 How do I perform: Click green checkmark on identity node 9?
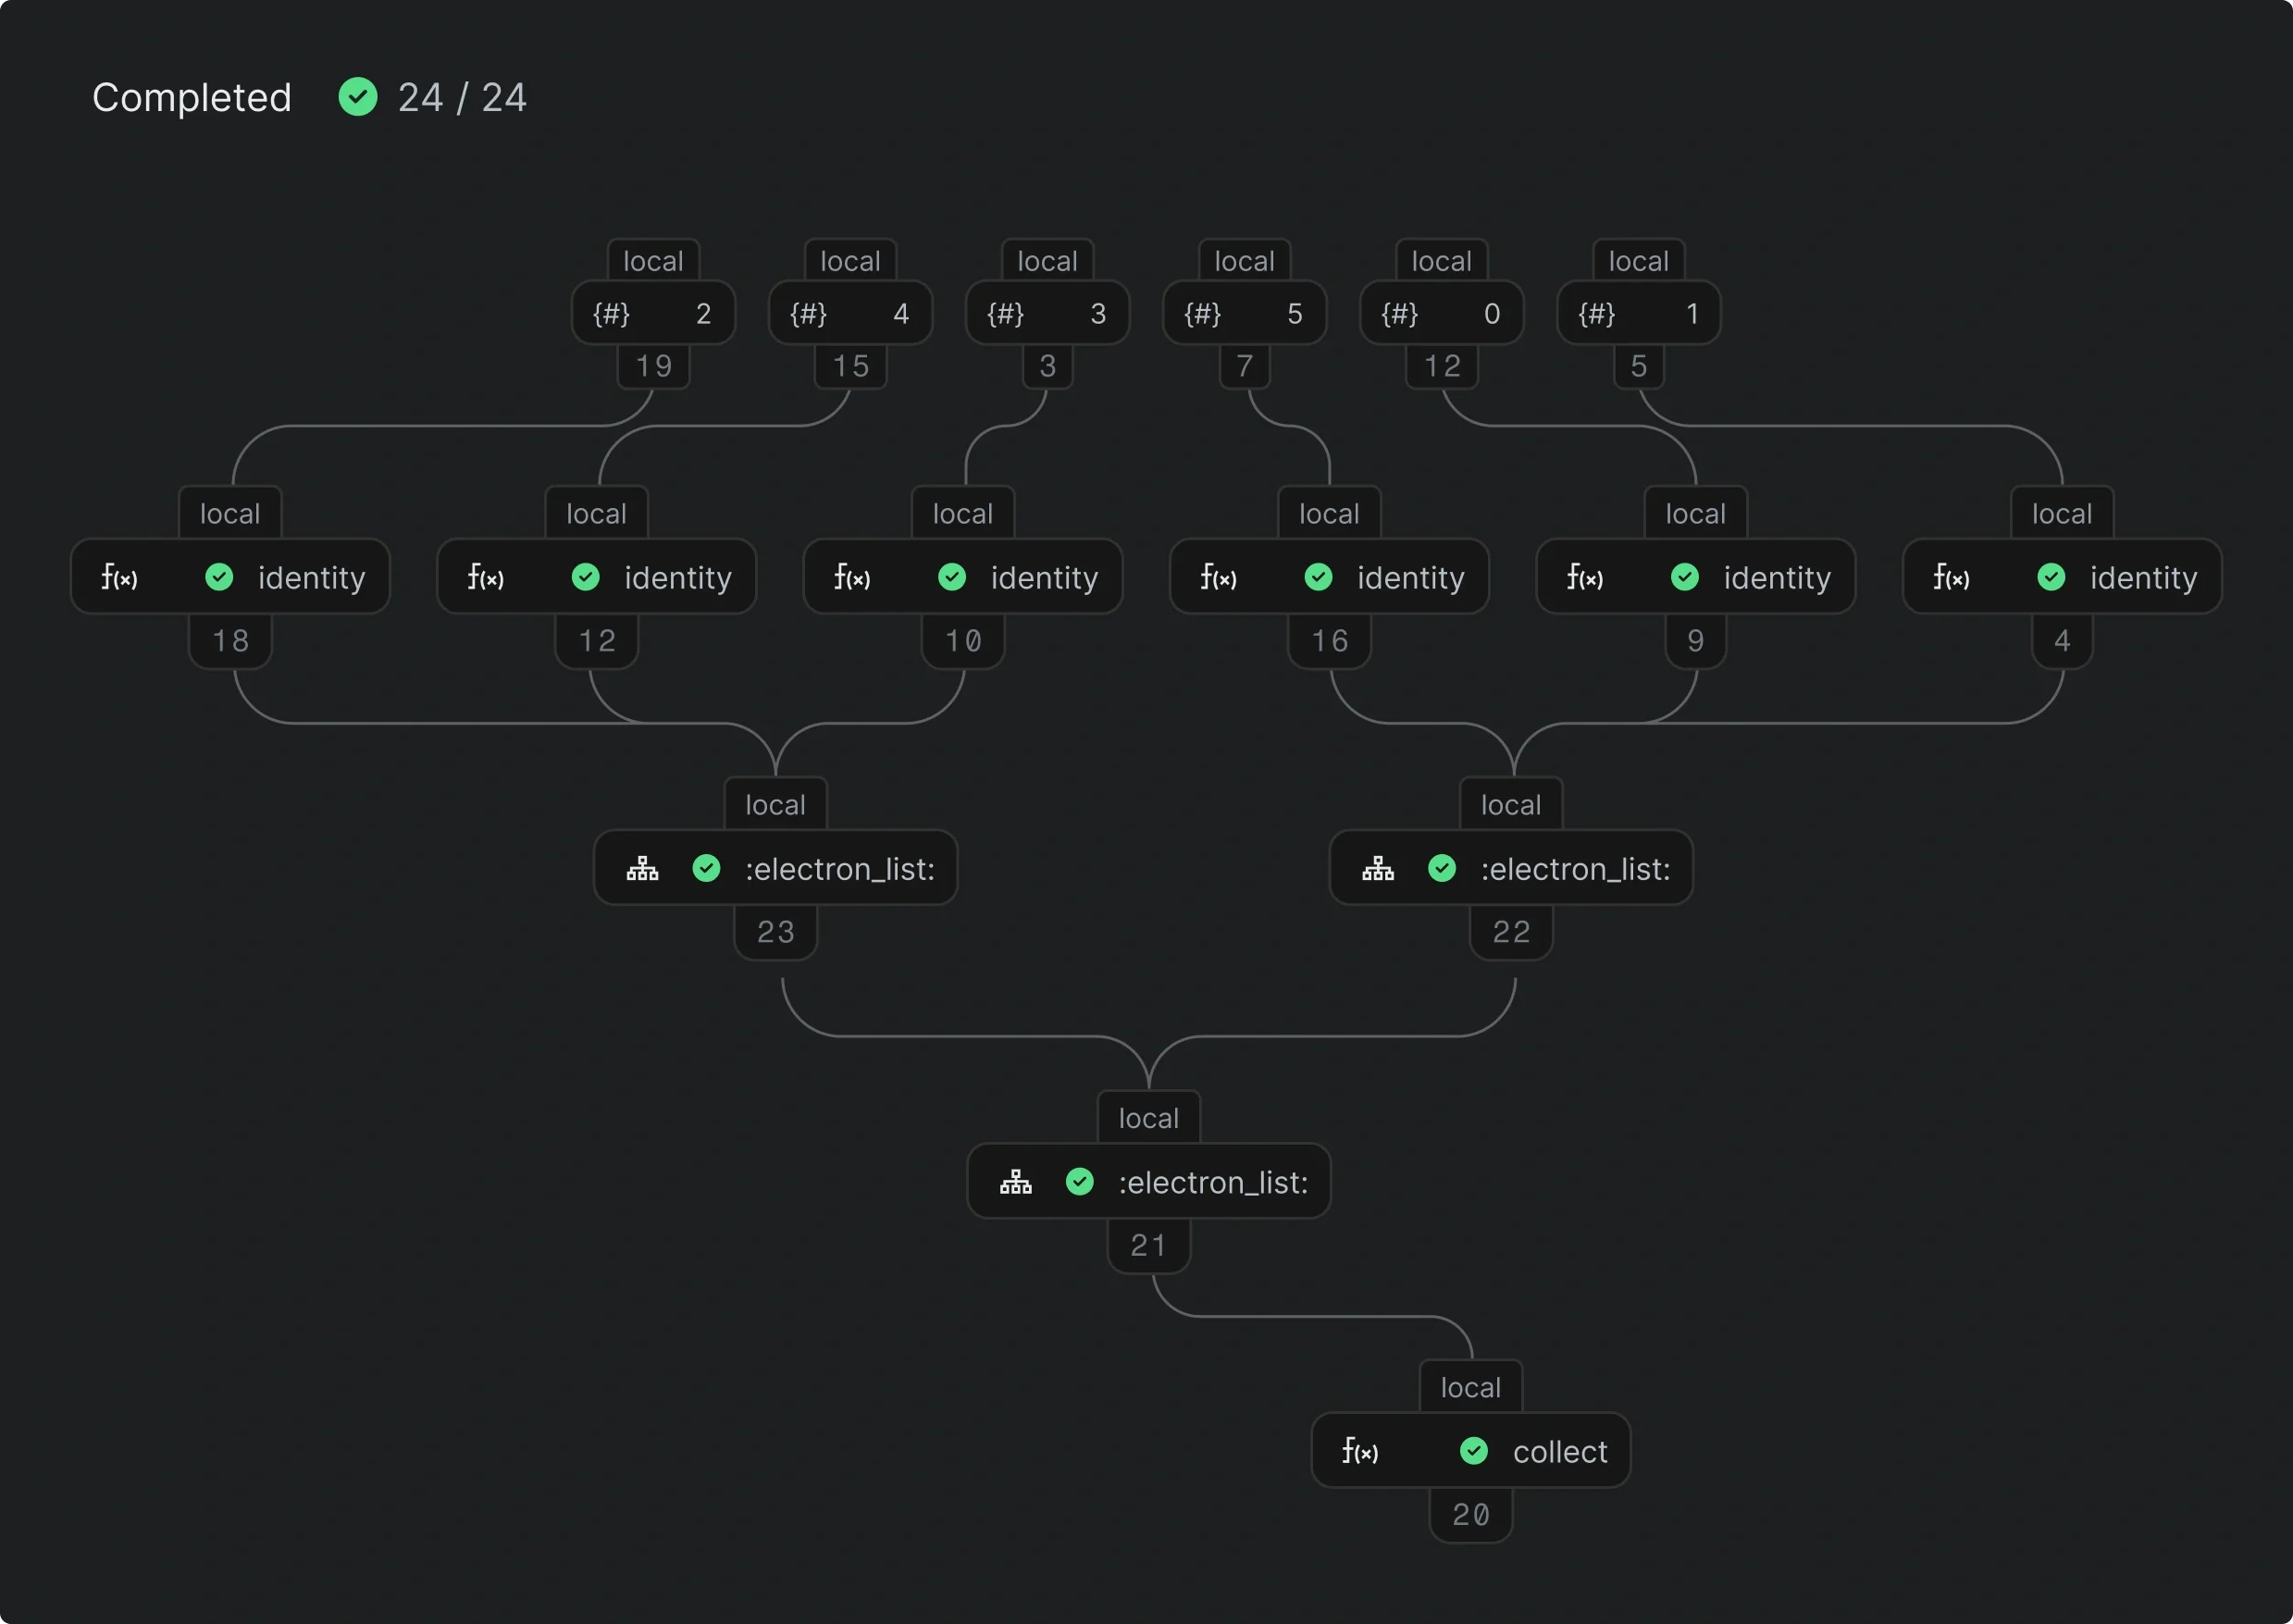[1685, 577]
